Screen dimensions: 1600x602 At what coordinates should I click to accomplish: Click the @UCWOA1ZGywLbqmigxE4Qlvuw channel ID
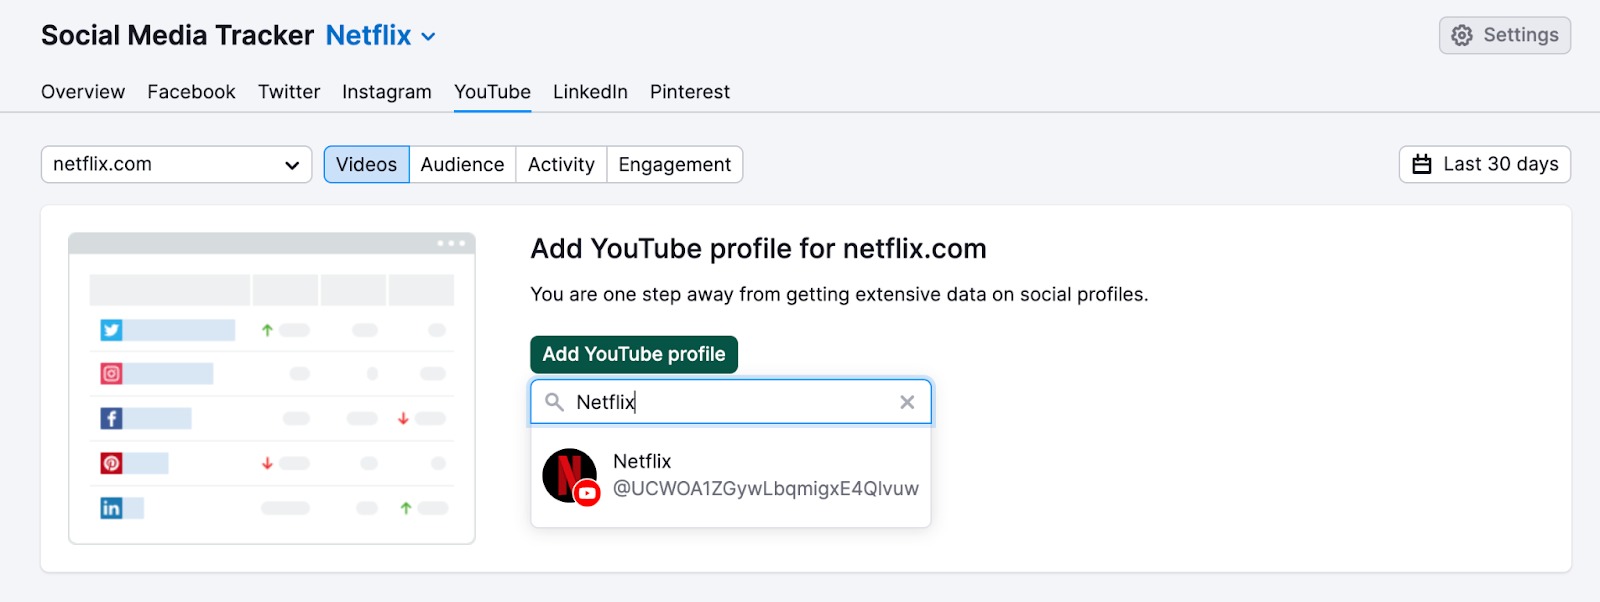point(765,488)
